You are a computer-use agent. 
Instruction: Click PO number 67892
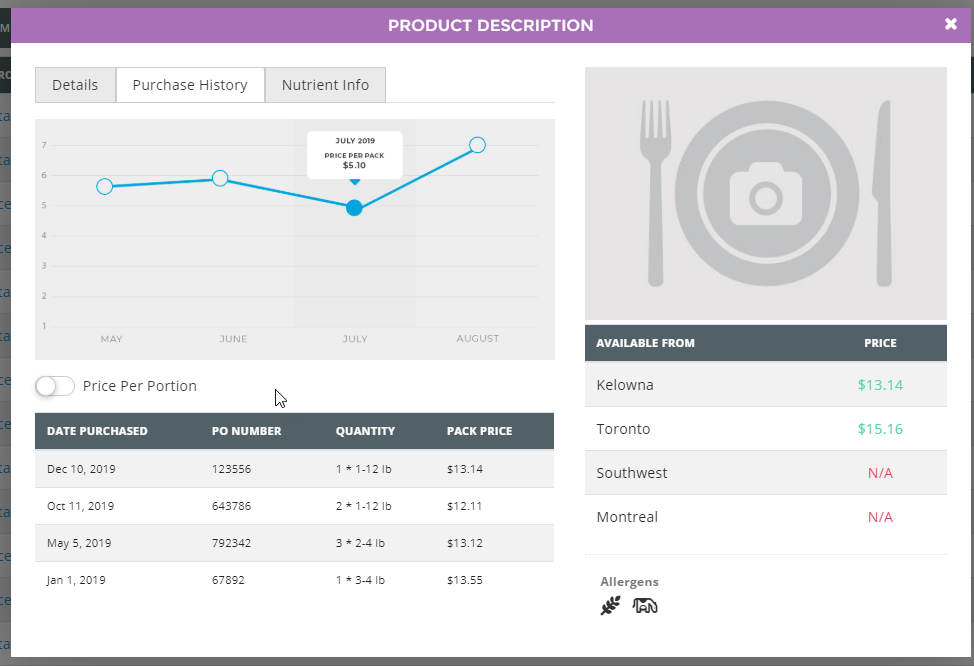pyautogui.click(x=228, y=580)
